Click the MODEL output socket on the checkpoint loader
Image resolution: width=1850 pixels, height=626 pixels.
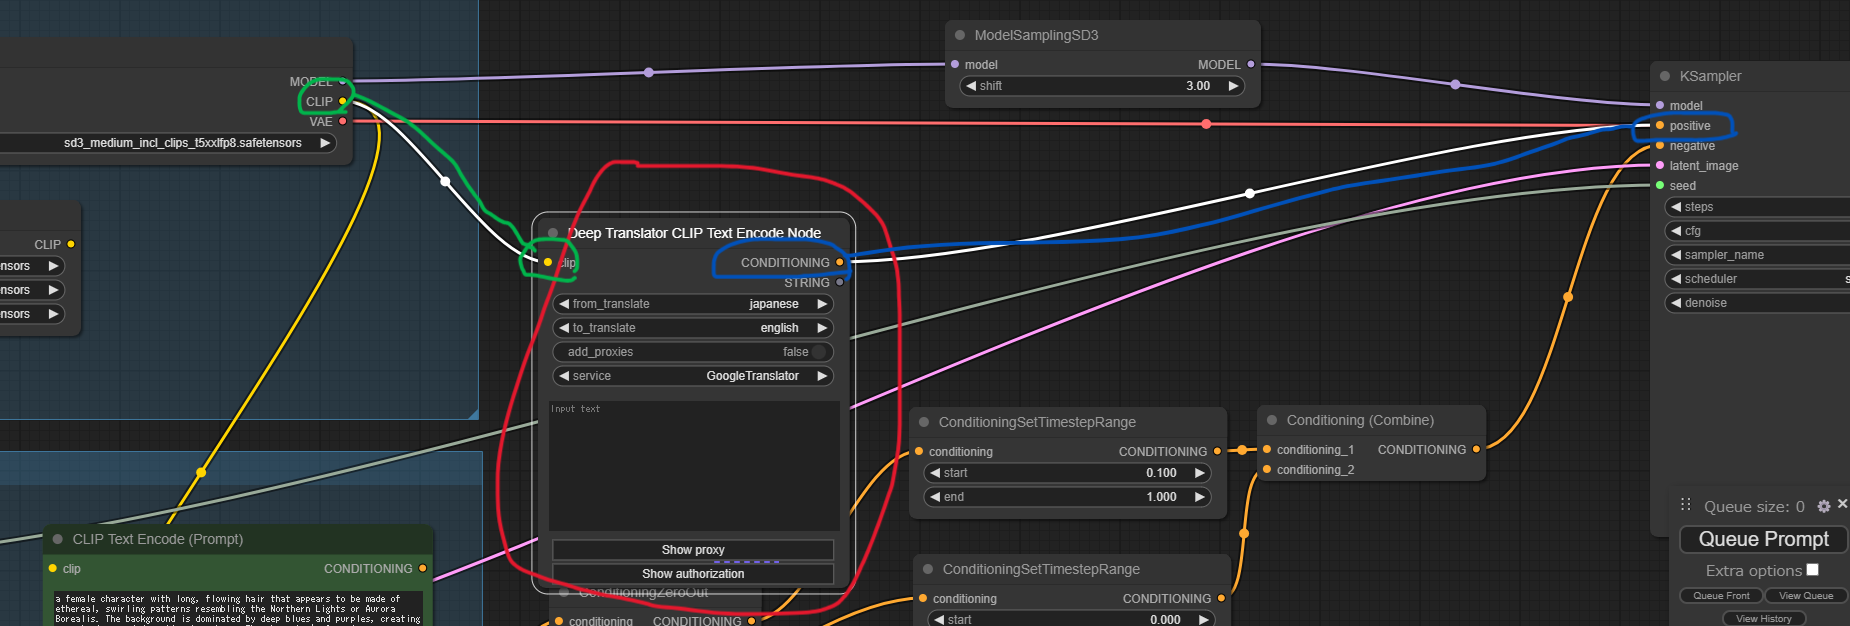pos(343,81)
